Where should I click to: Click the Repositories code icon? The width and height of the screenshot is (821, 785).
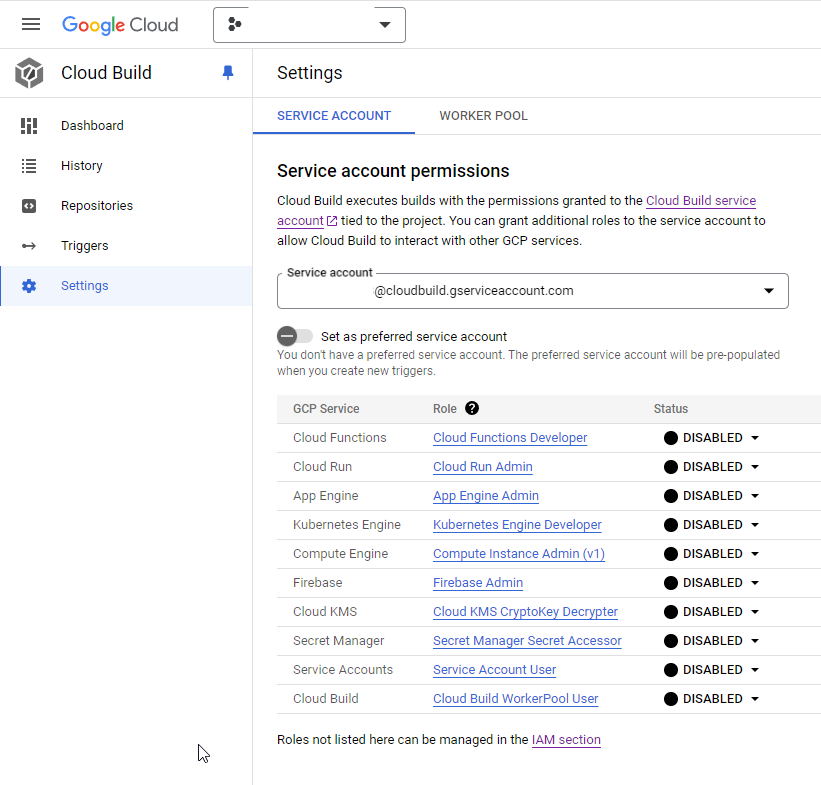(x=29, y=206)
